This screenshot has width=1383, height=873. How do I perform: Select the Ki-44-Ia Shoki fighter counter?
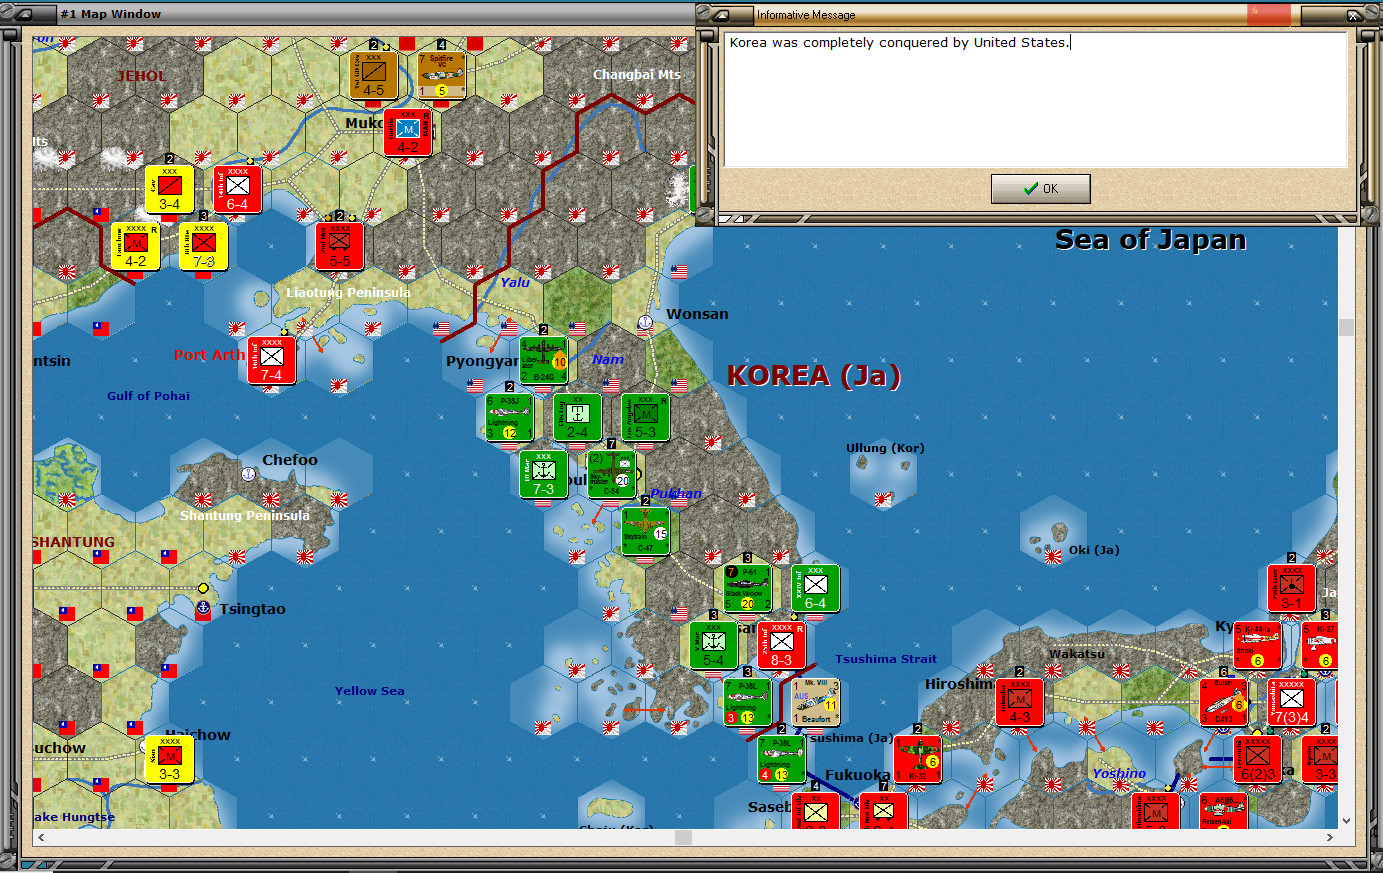(x=1258, y=645)
